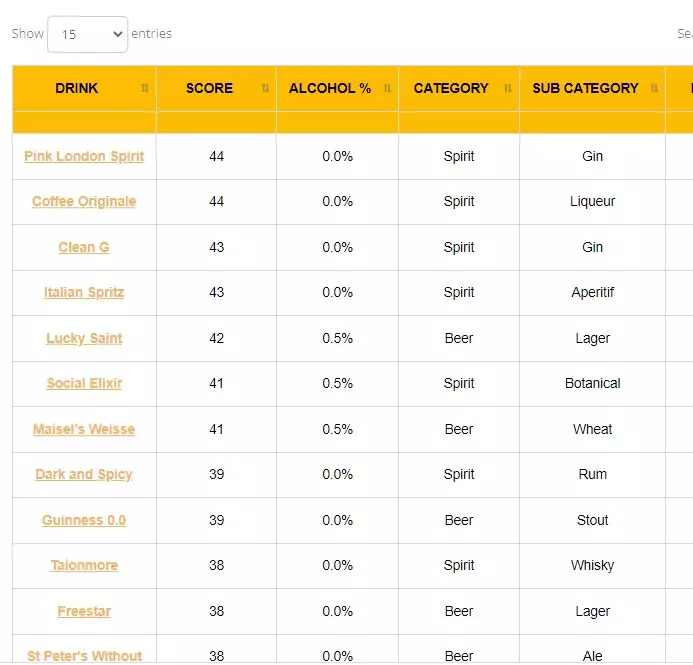Select the Lucky Saint link

pos(84,338)
